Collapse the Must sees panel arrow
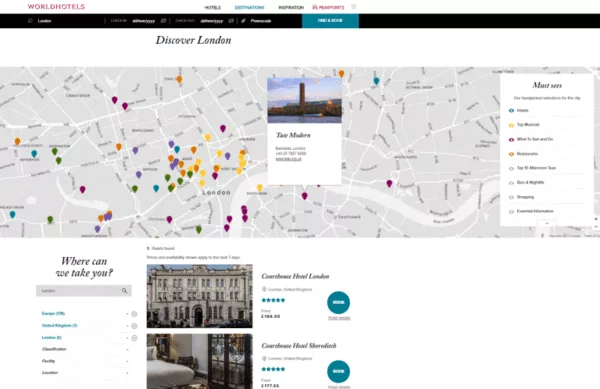Viewport: 600px width, 389px height. 547,223
